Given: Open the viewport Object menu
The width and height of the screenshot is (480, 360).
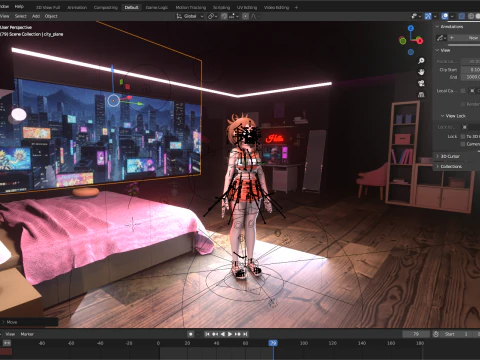Looking at the screenshot, I should [x=51, y=16].
